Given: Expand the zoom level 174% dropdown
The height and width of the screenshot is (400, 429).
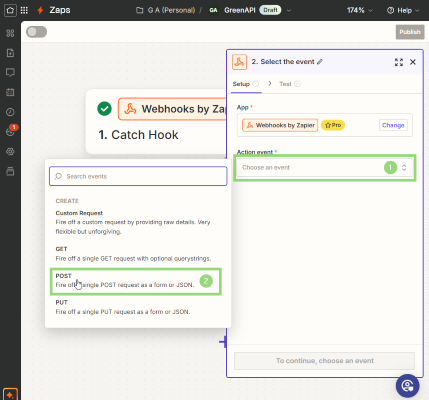Looking at the screenshot, I should (x=359, y=10).
